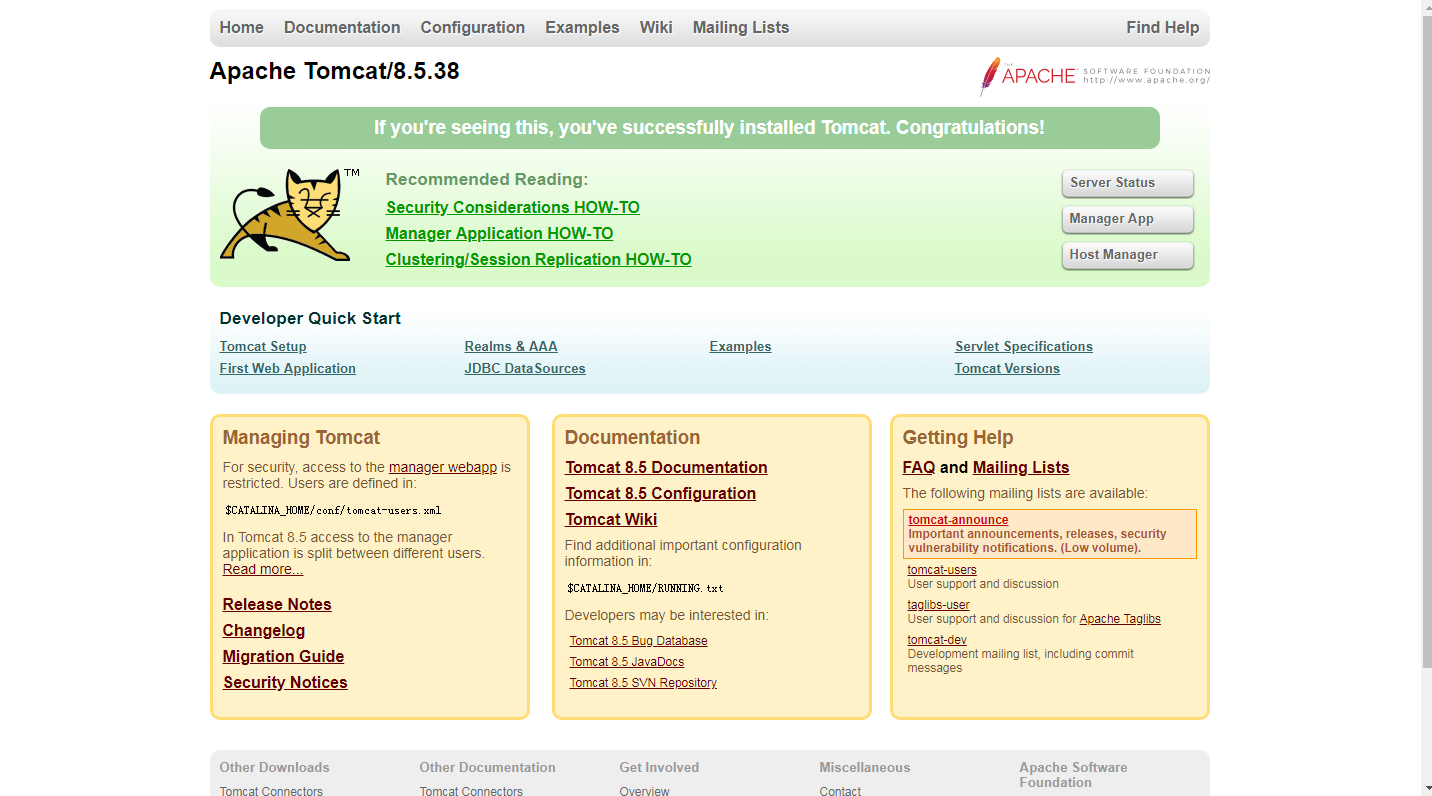Screen dimensions: 1432x796
Task: Open the FAQ link in Getting Help
Action: click(919, 468)
